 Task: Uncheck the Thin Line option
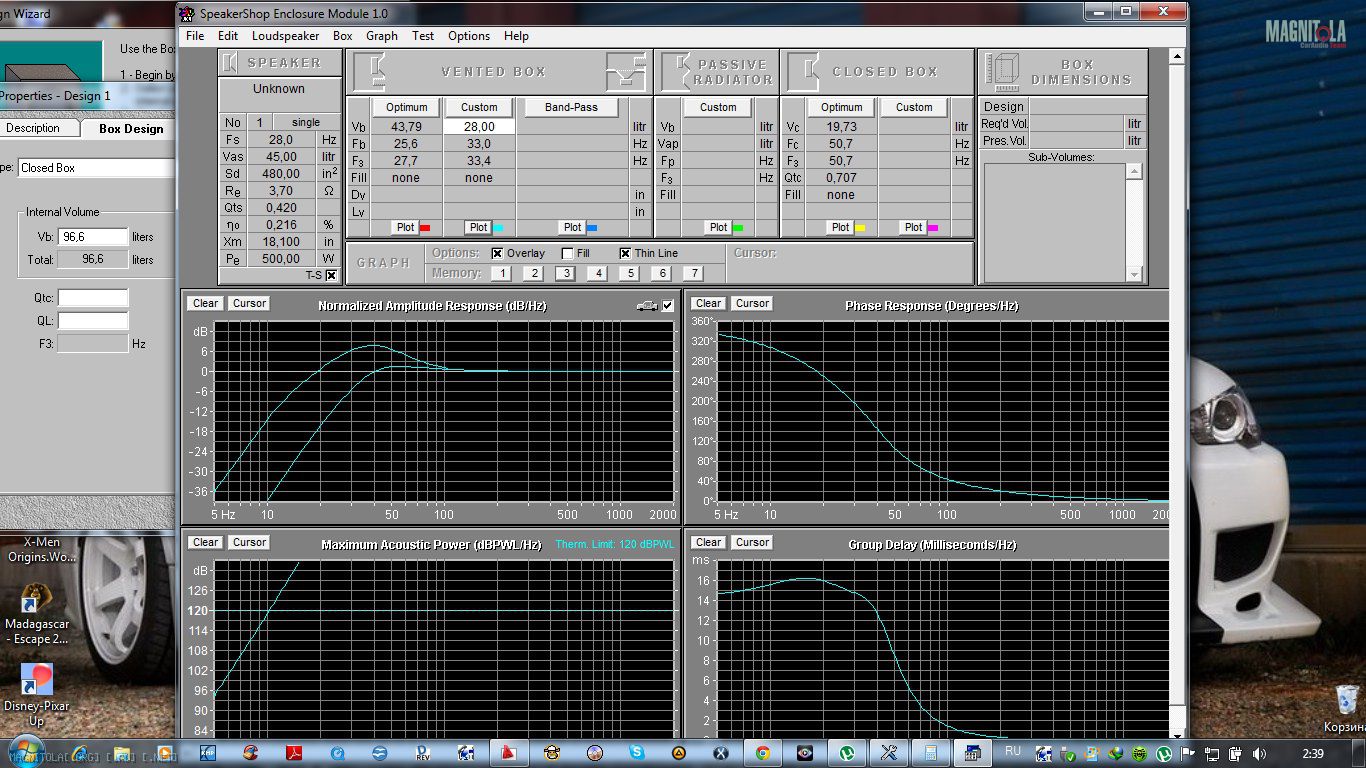pyautogui.click(x=625, y=254)
